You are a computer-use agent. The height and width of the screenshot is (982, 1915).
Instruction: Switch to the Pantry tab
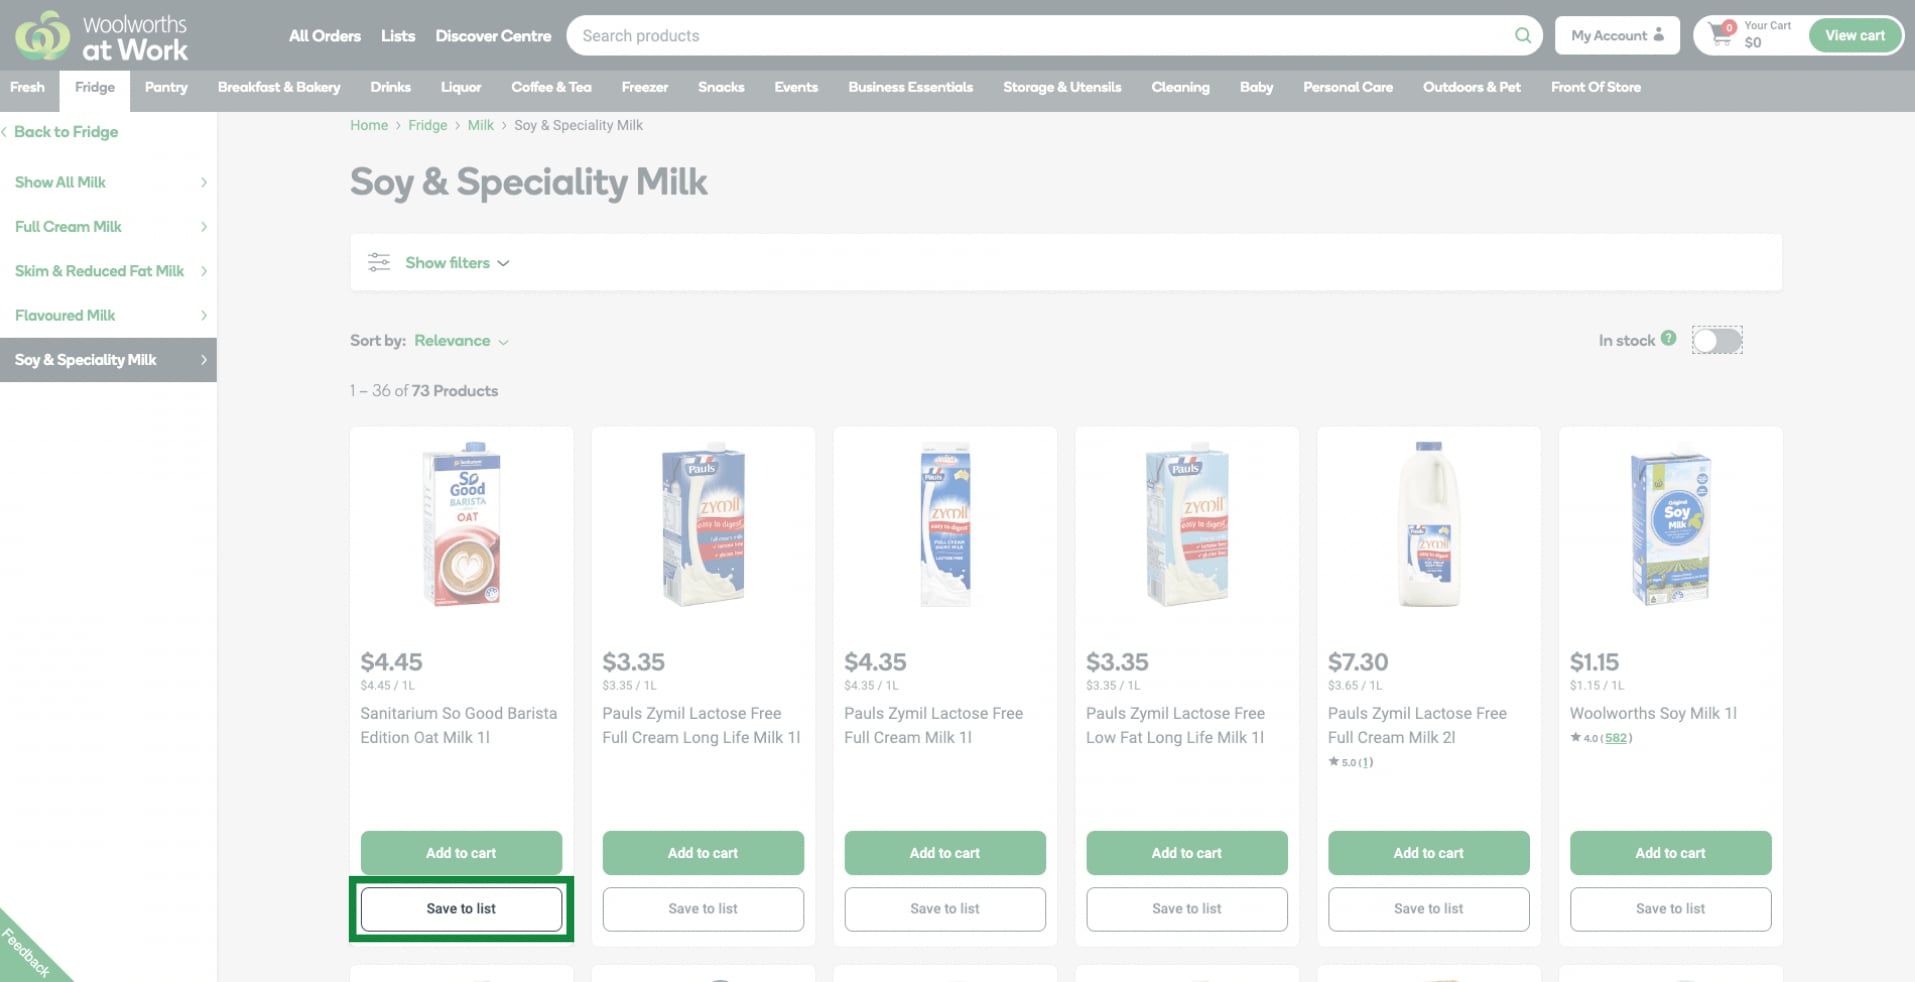166,87
